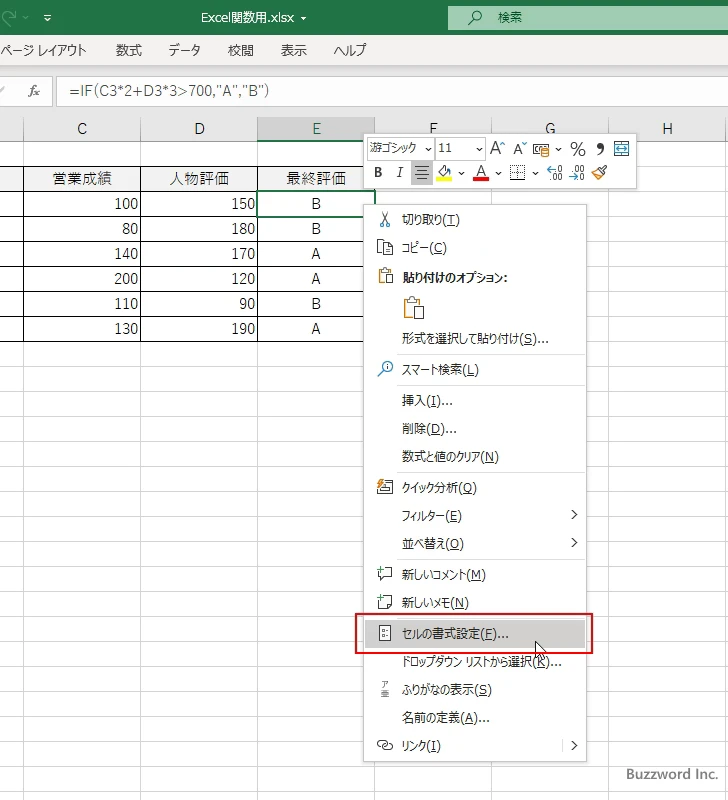The width and height of the screenshot is (728, 800).
Task: Select the cell containing 190
Action: [x=199, y=329]
